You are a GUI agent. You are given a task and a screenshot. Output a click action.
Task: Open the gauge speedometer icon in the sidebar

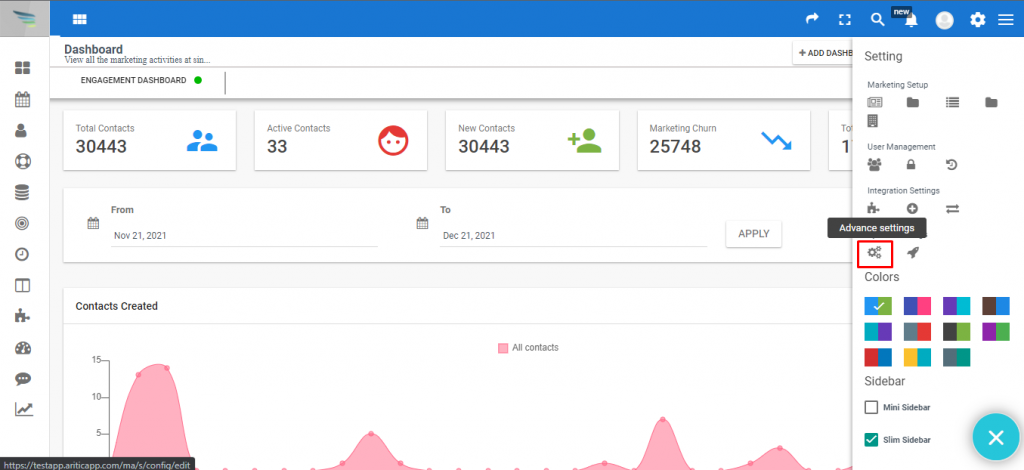click(x=23, y=347)
